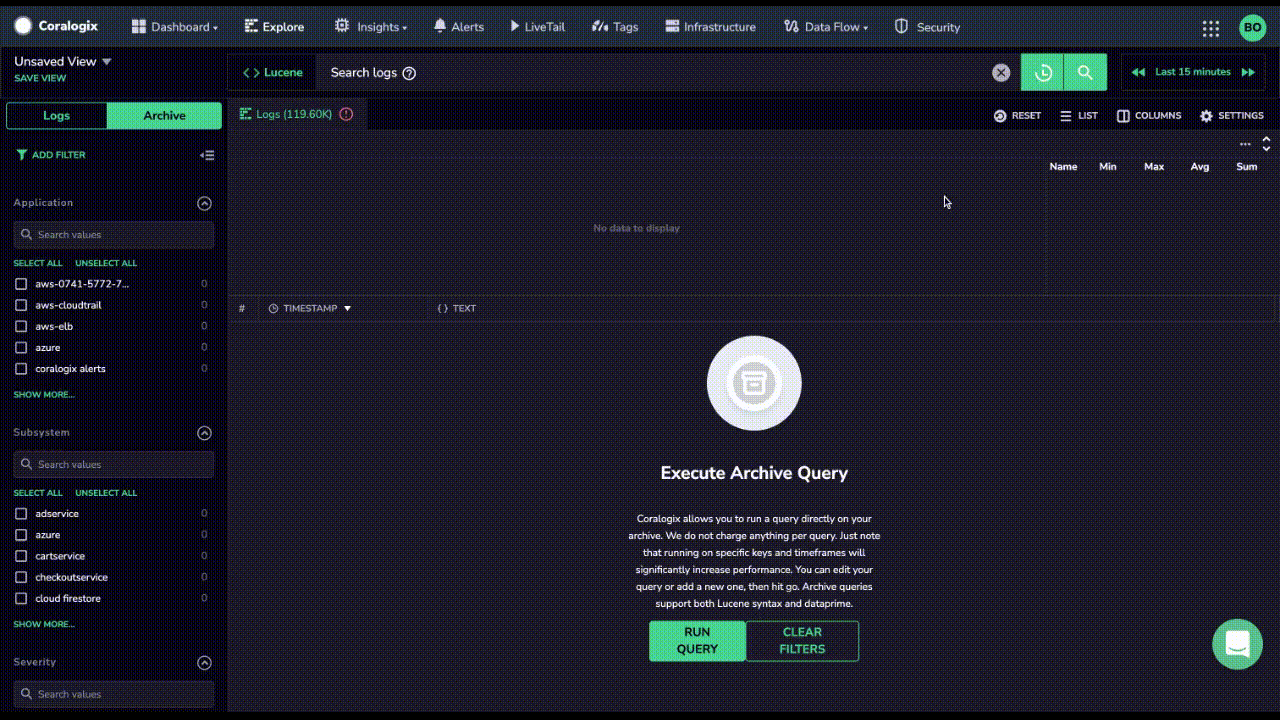1280x720 pixels.
Task: Collapse the filters sidebar icon
Action: coord(207,155)
